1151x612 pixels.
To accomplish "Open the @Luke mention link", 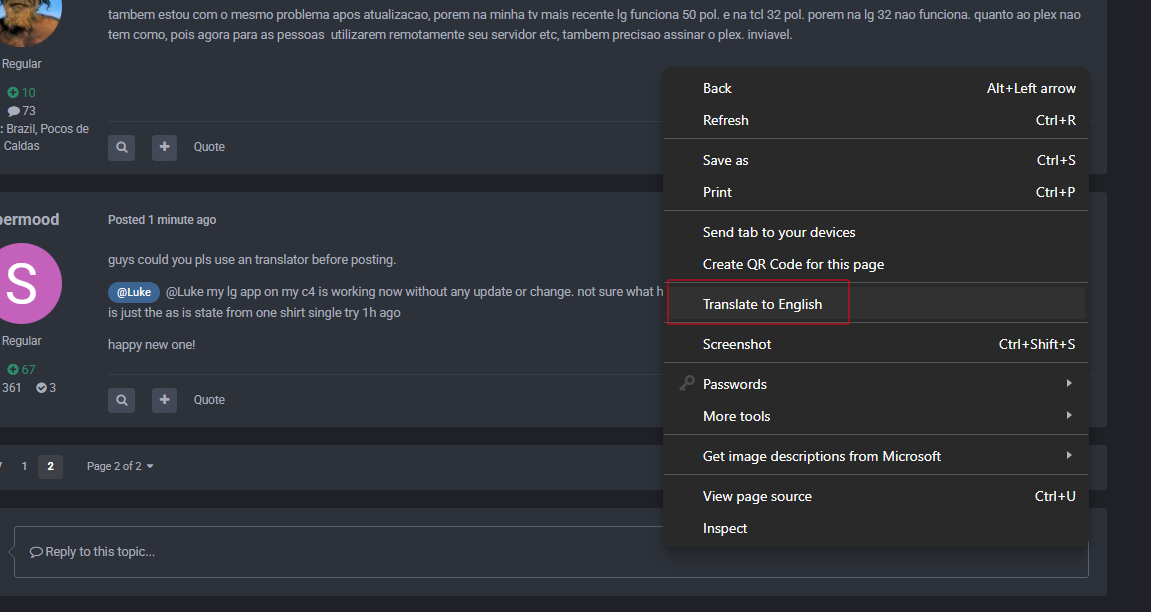I will [133, 291].
